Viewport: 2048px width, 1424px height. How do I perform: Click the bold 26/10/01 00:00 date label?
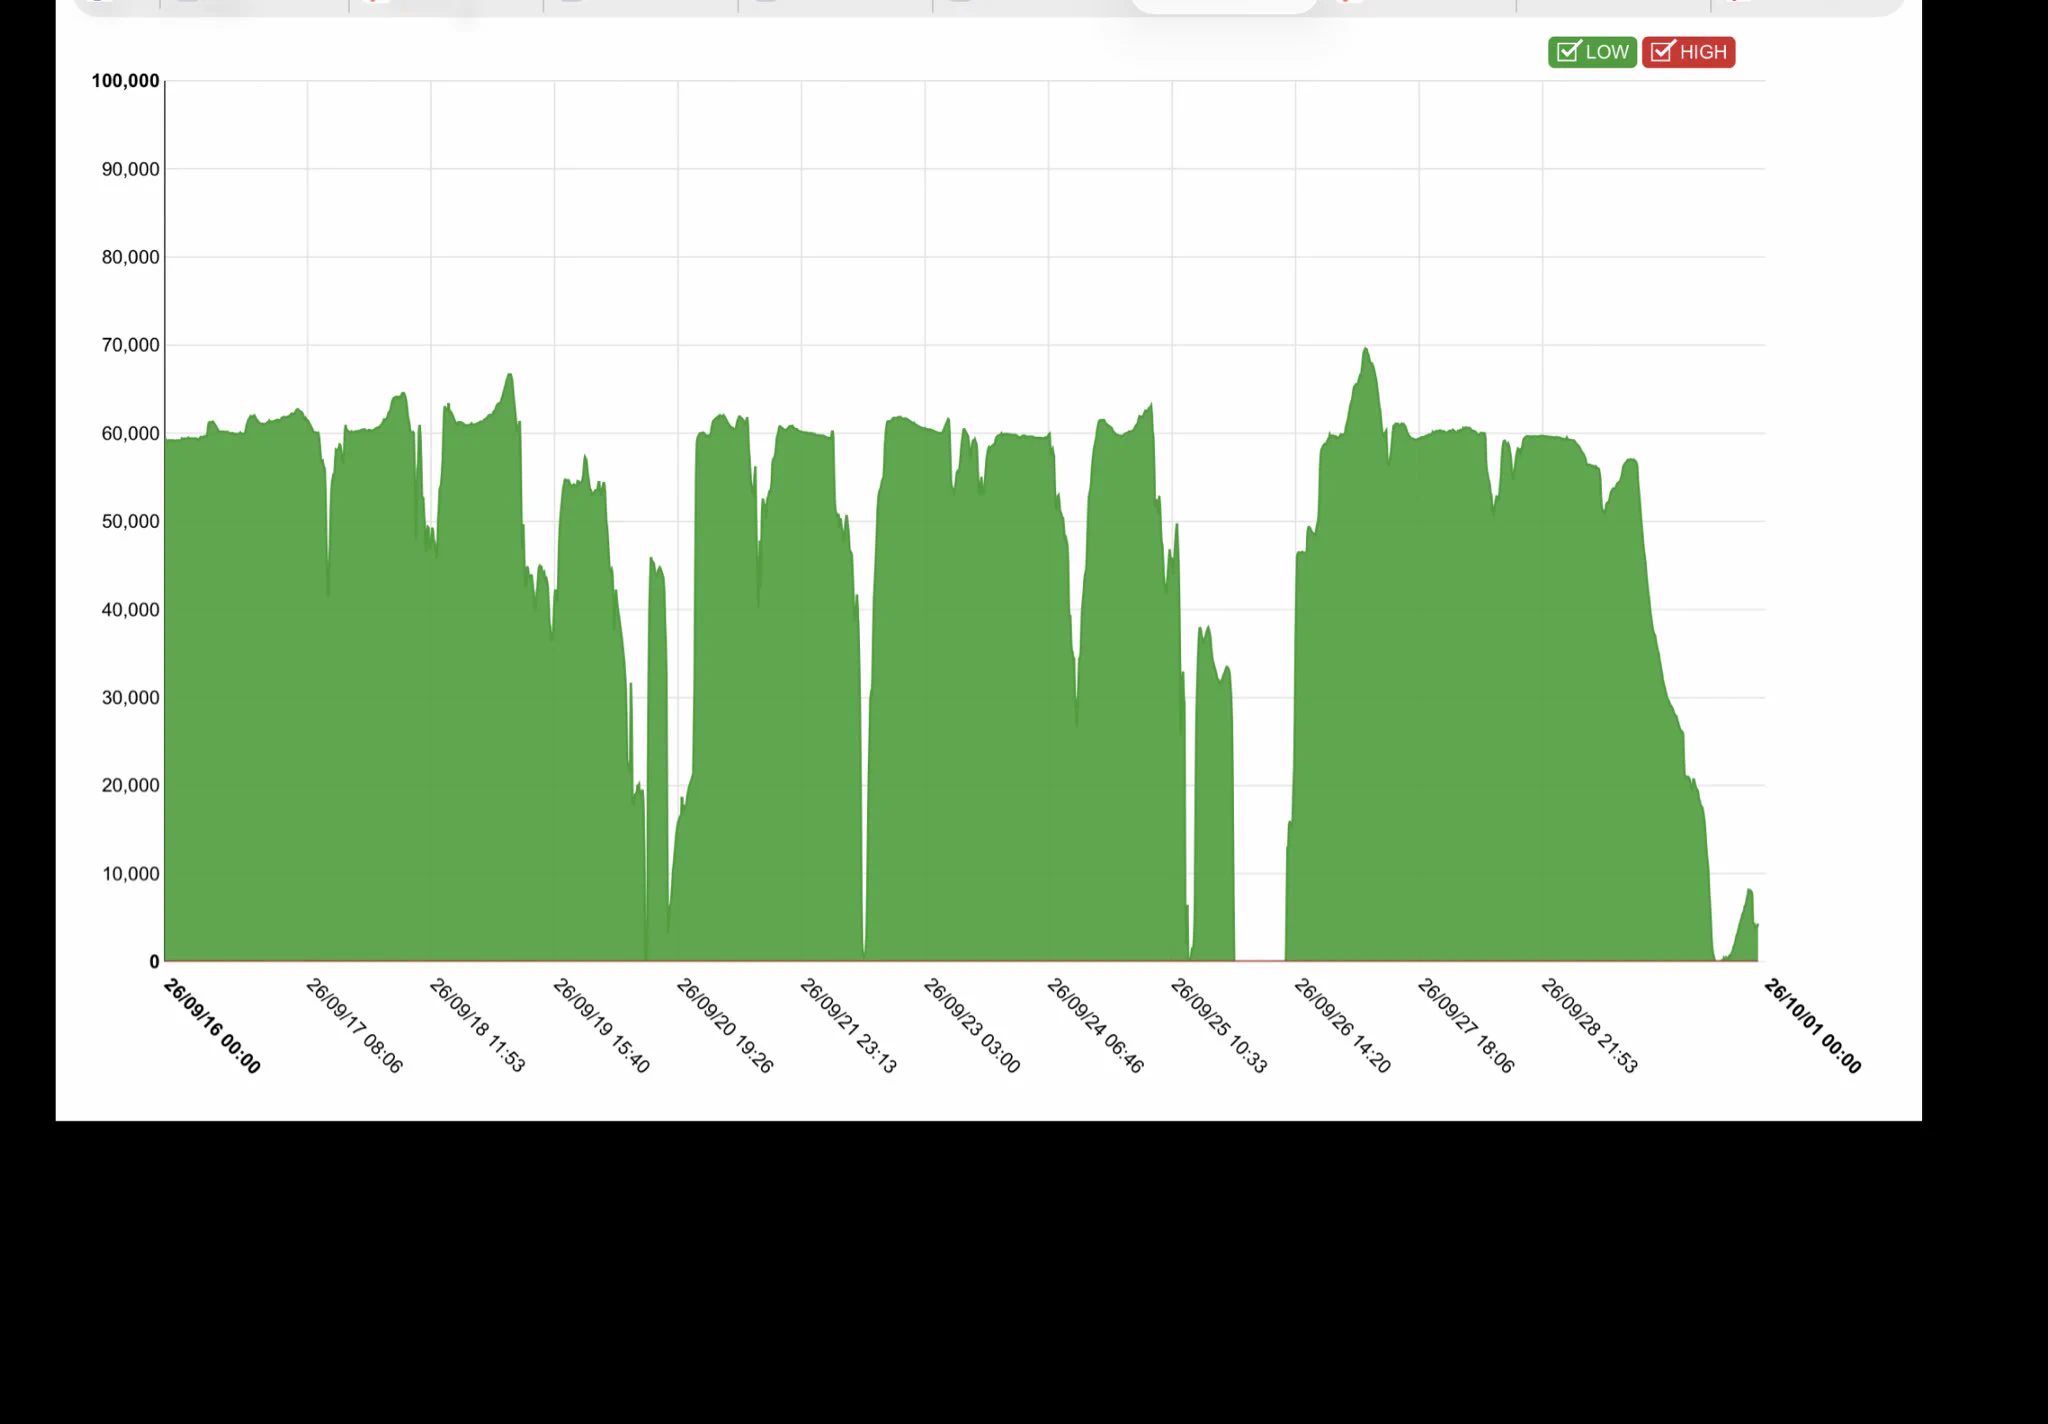tap(1813, 1027)
